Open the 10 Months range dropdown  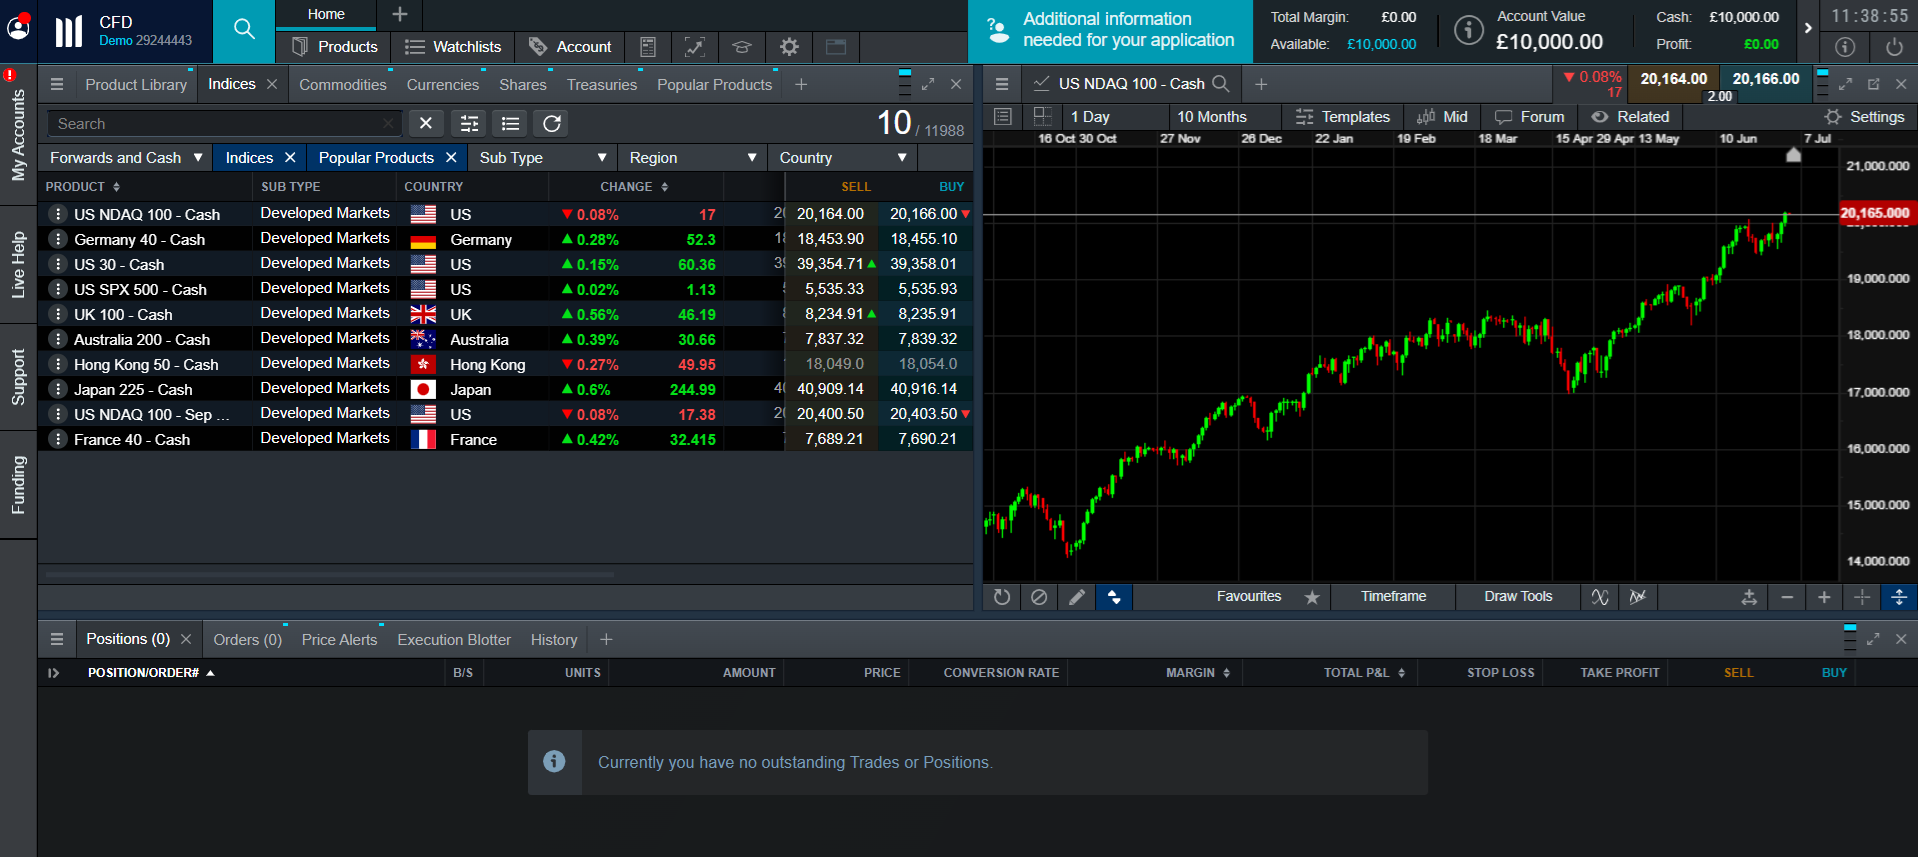pos(1222,117)
